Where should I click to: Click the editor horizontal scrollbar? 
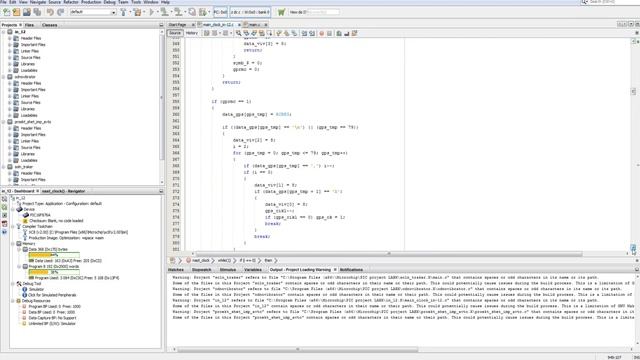389,253
